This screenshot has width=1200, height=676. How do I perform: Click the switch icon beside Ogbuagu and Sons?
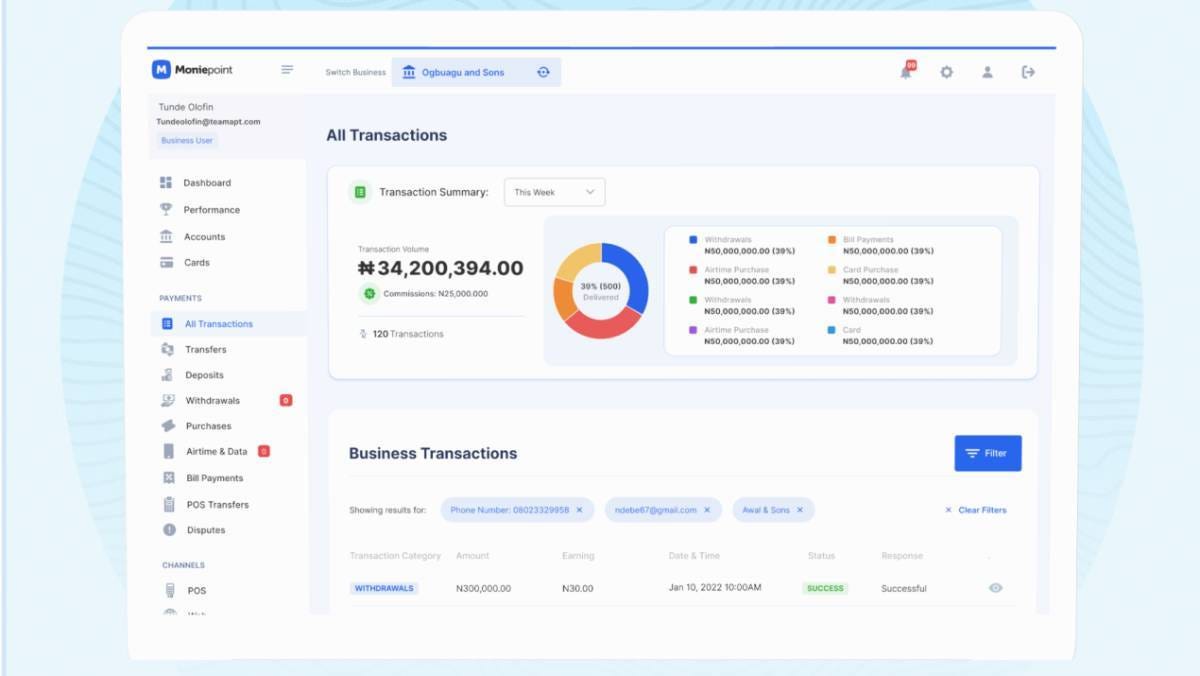[x=543, y=72]
